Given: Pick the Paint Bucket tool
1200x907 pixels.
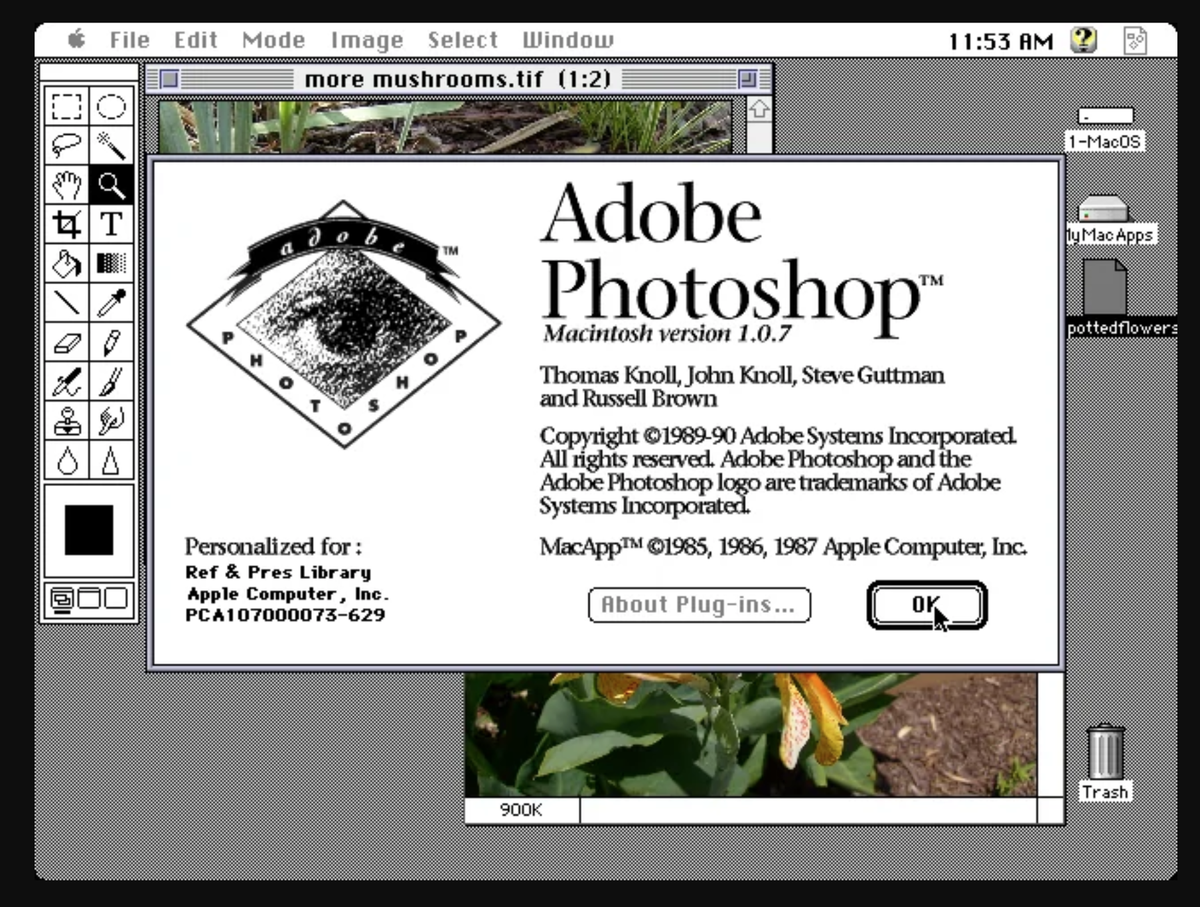Looking at the screenshot, I should [x=67, y=263].
